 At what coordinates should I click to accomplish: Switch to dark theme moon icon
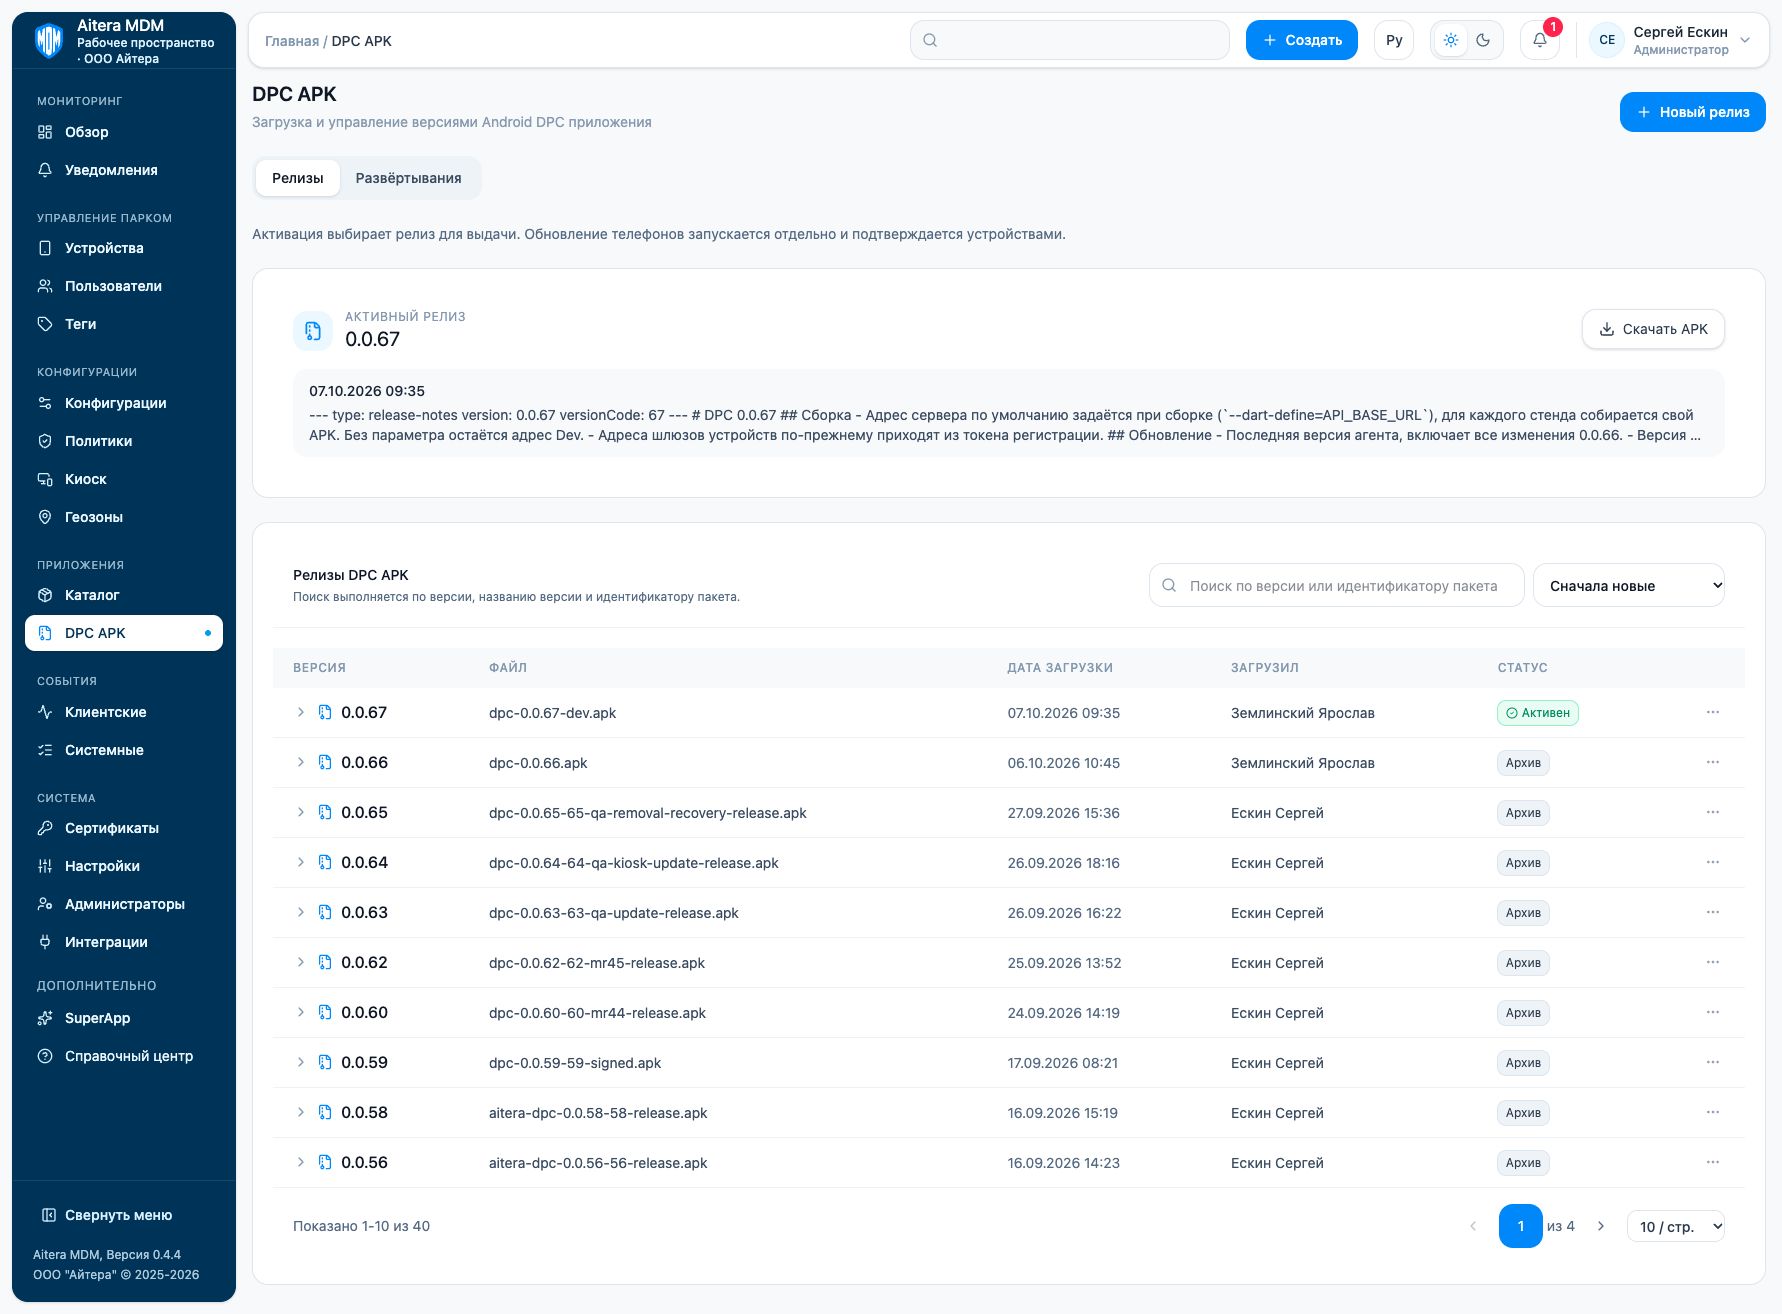click(1483, 40)
